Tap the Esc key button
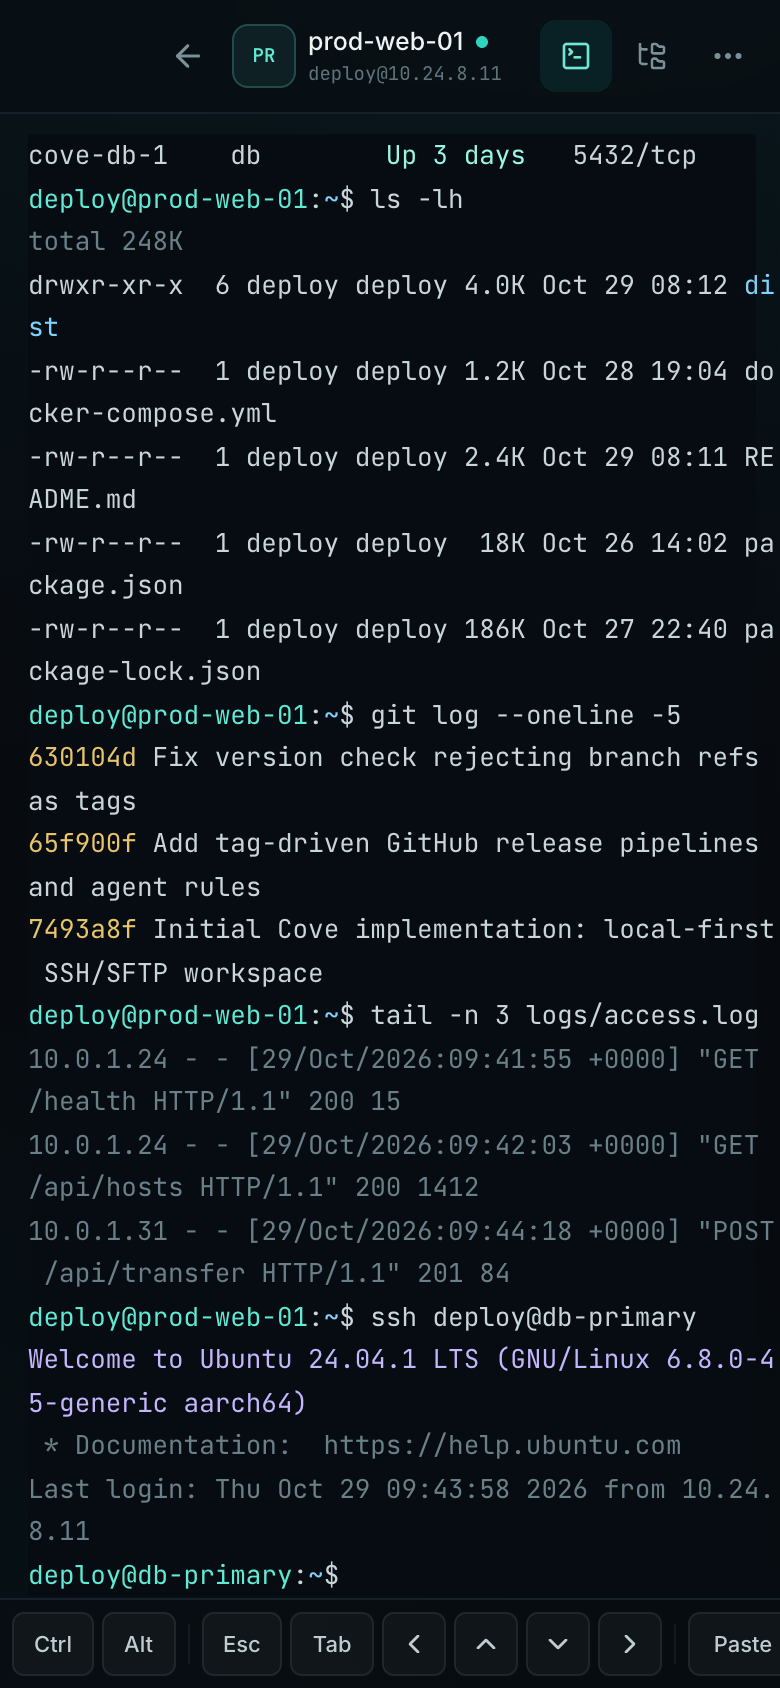The width and height of the screenshot is (780, 1688). coord(242,1644)
